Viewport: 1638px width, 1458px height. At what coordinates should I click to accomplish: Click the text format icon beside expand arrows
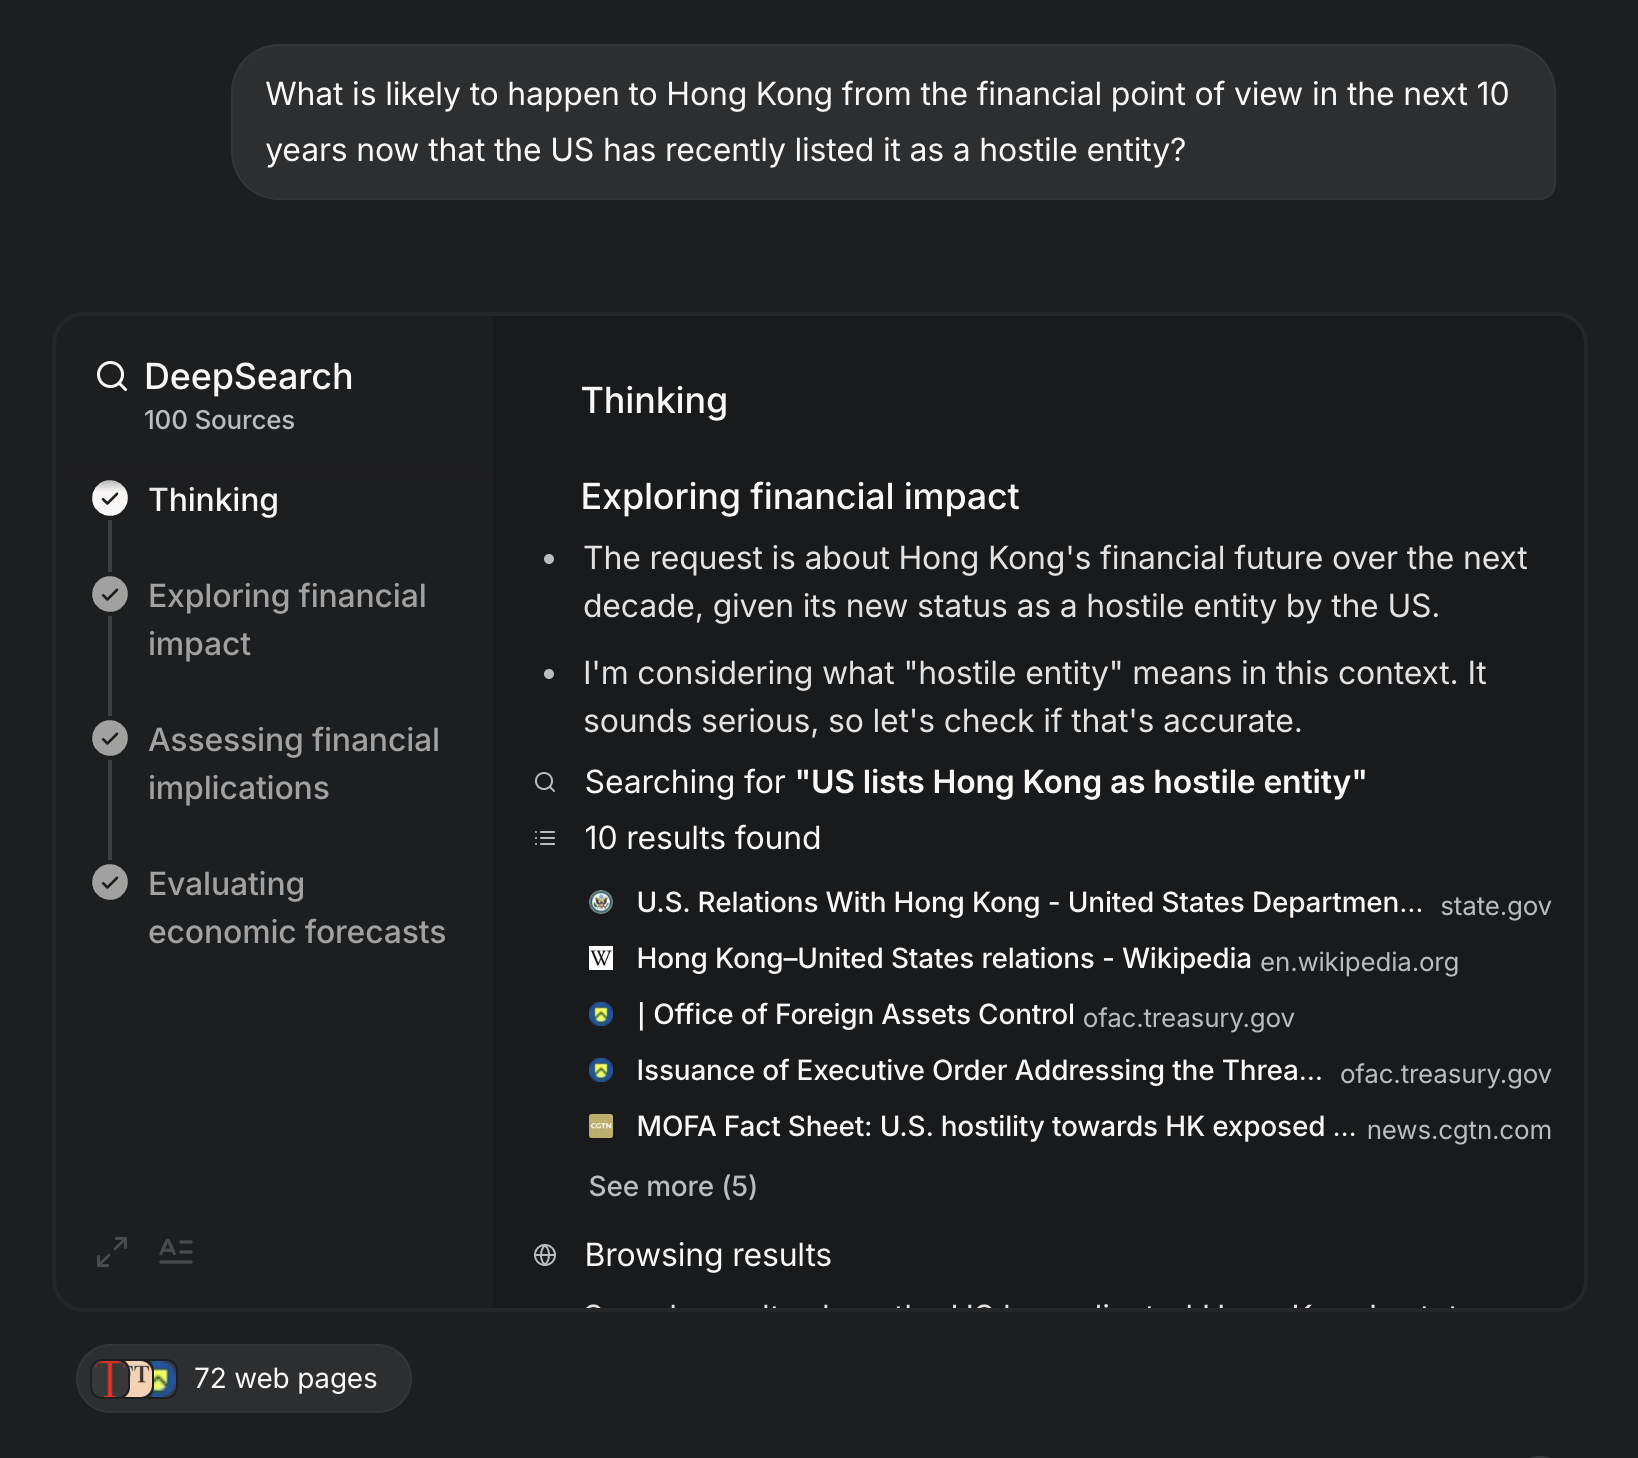(176, 1251)
